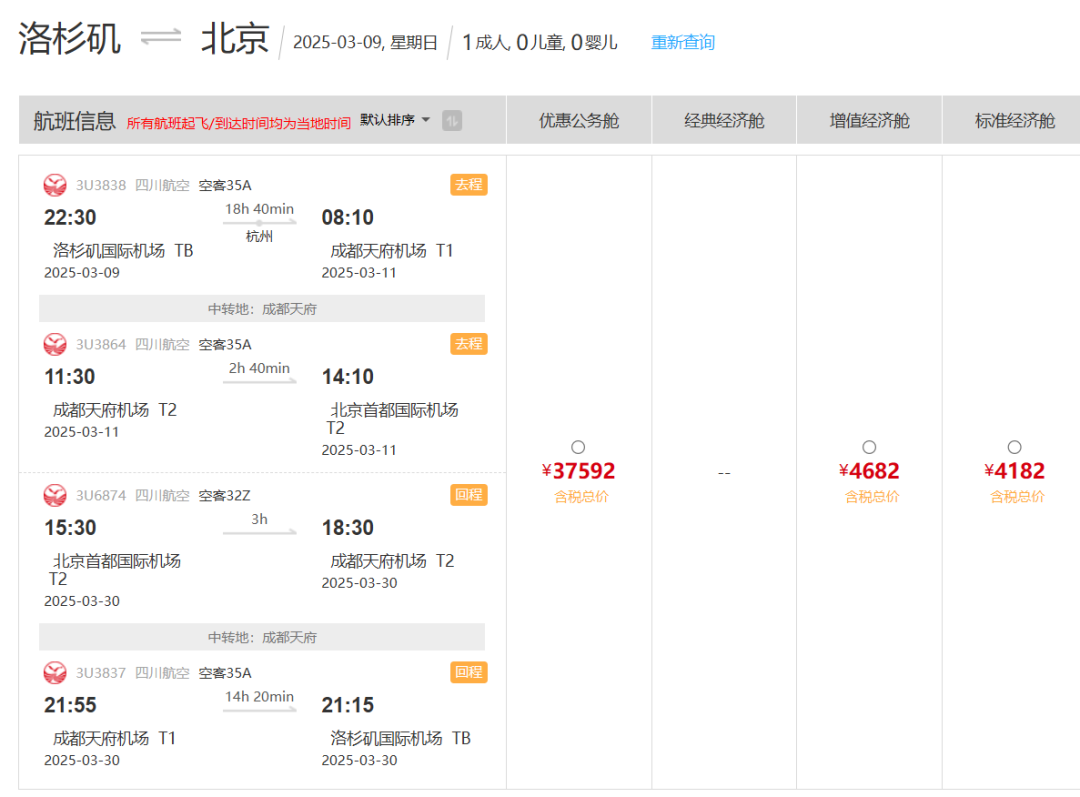Click the 去程 badge on flight 3U3838
Image resolution: width=1080 pixels, height=797 pixels.
coord(468,184)
